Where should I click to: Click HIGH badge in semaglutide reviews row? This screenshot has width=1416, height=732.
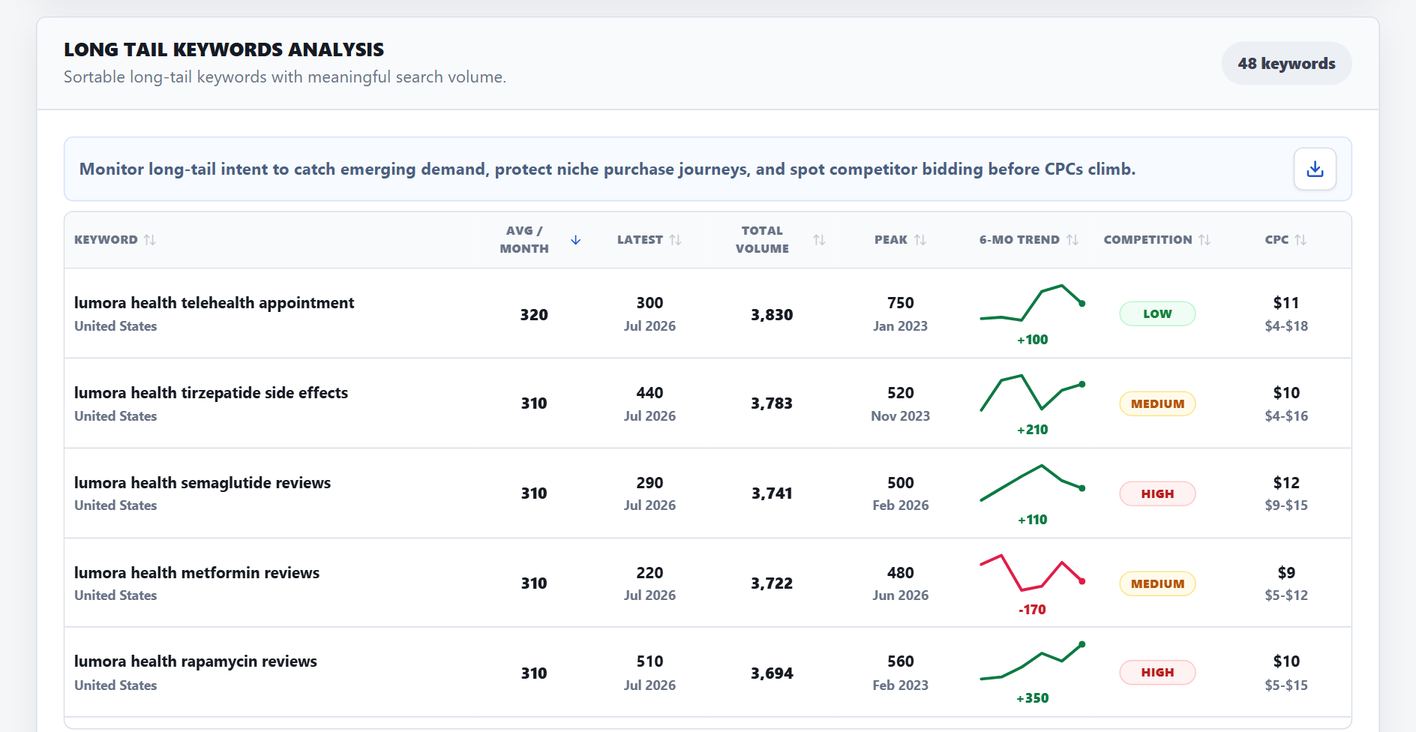[1157, 494]
